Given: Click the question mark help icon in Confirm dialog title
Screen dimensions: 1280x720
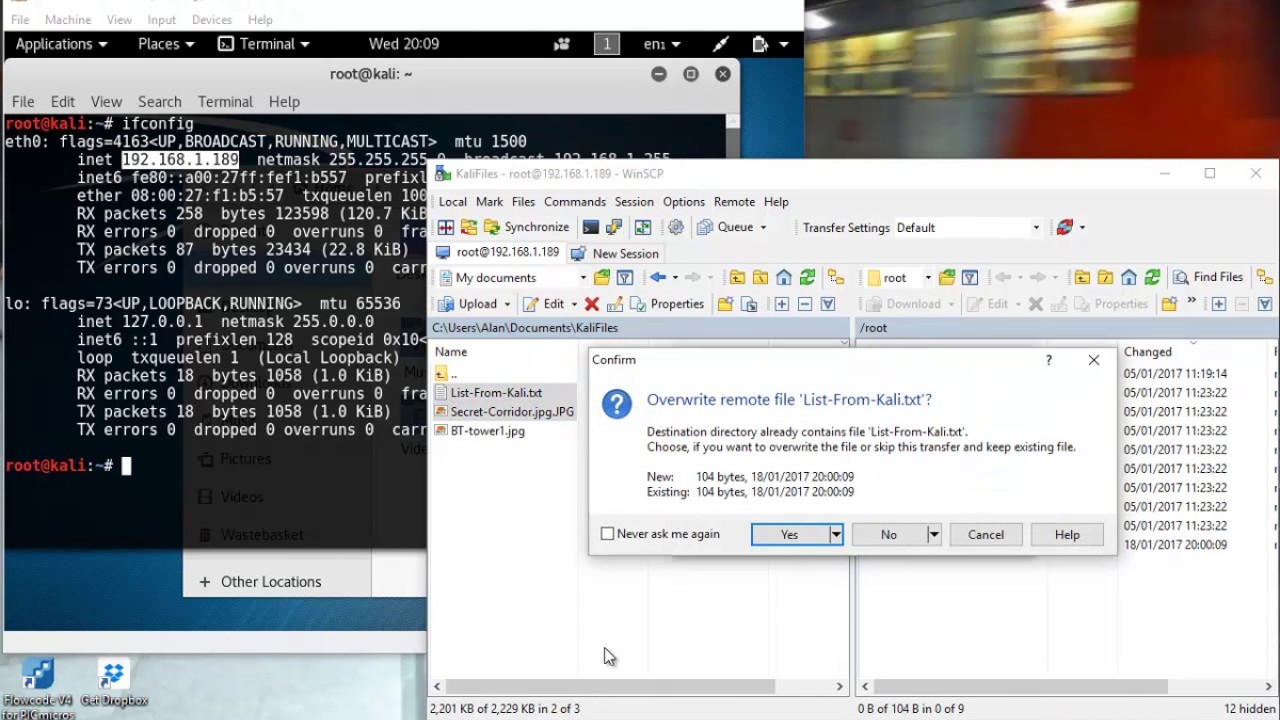Looking at the screenshot, I should pos(1049,360).
